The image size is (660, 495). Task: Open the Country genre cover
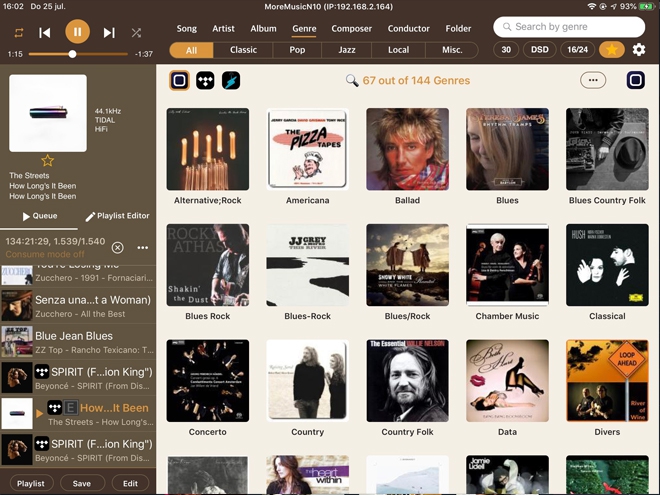tap(307, 381)
